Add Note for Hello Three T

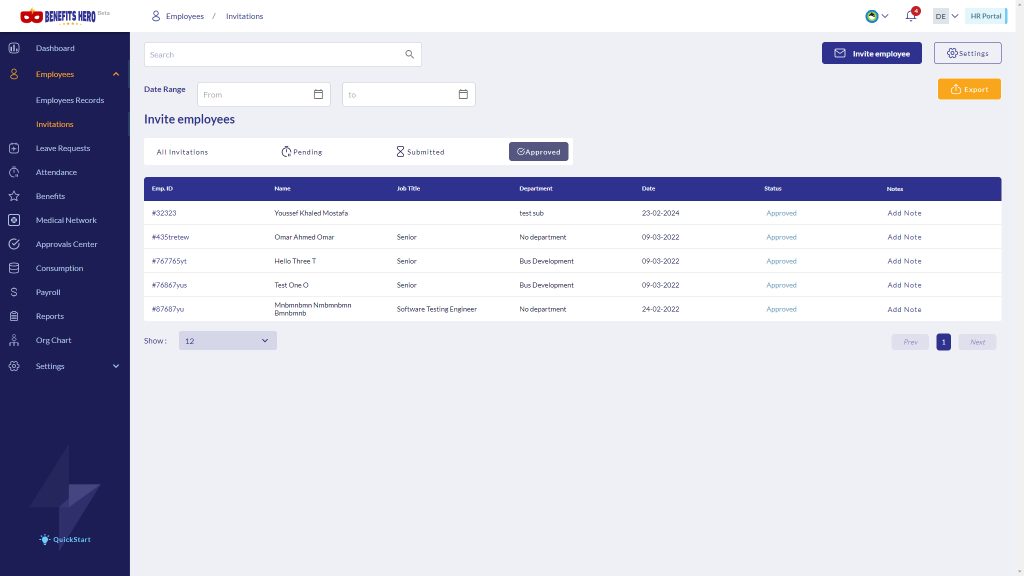click(904, 261)
